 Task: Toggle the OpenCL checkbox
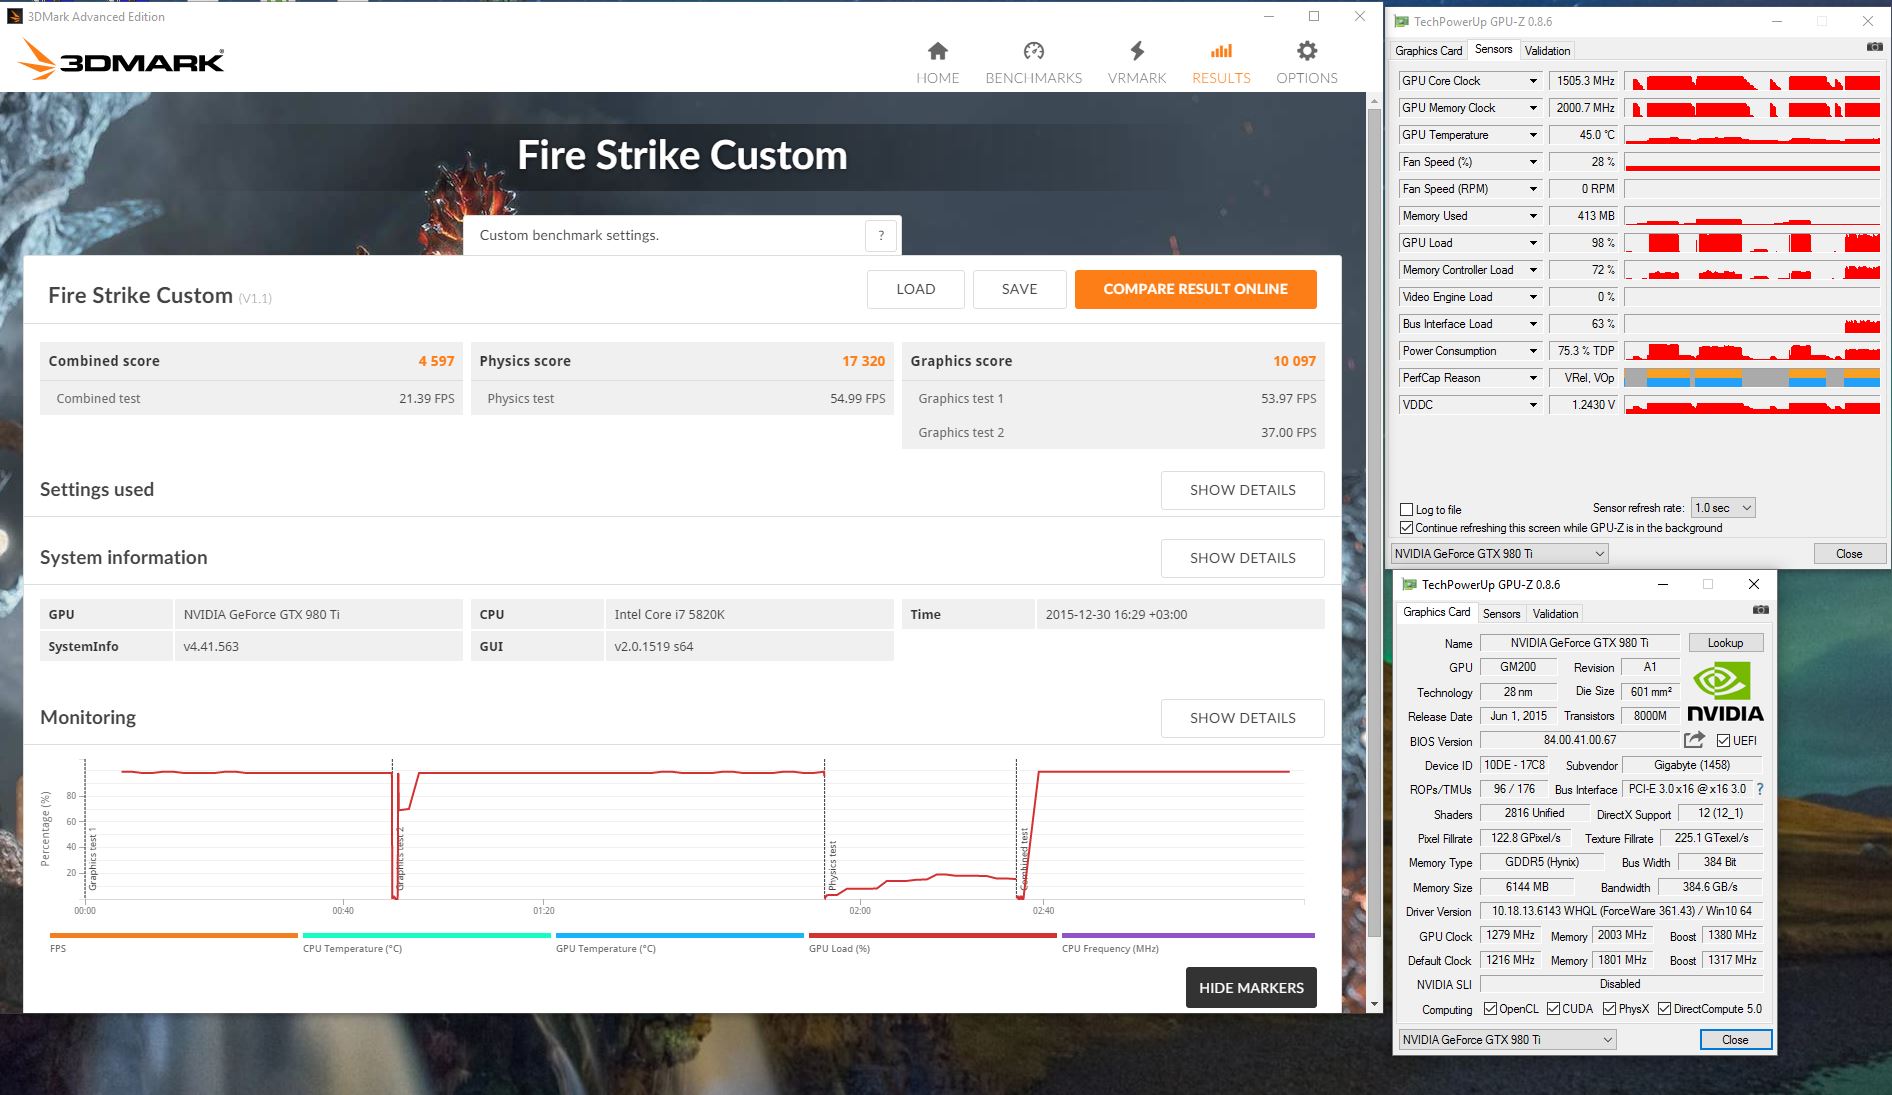[1490, 1009]
